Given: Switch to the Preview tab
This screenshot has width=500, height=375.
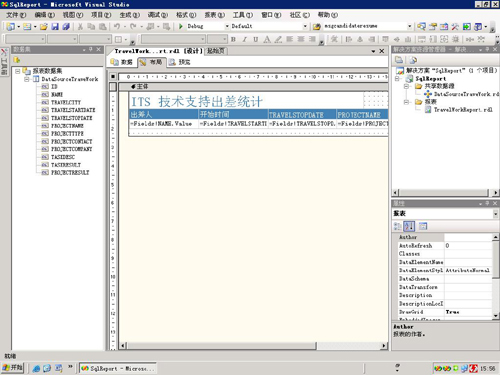Looking at the screenshot, I should click(x=180, y=62).
